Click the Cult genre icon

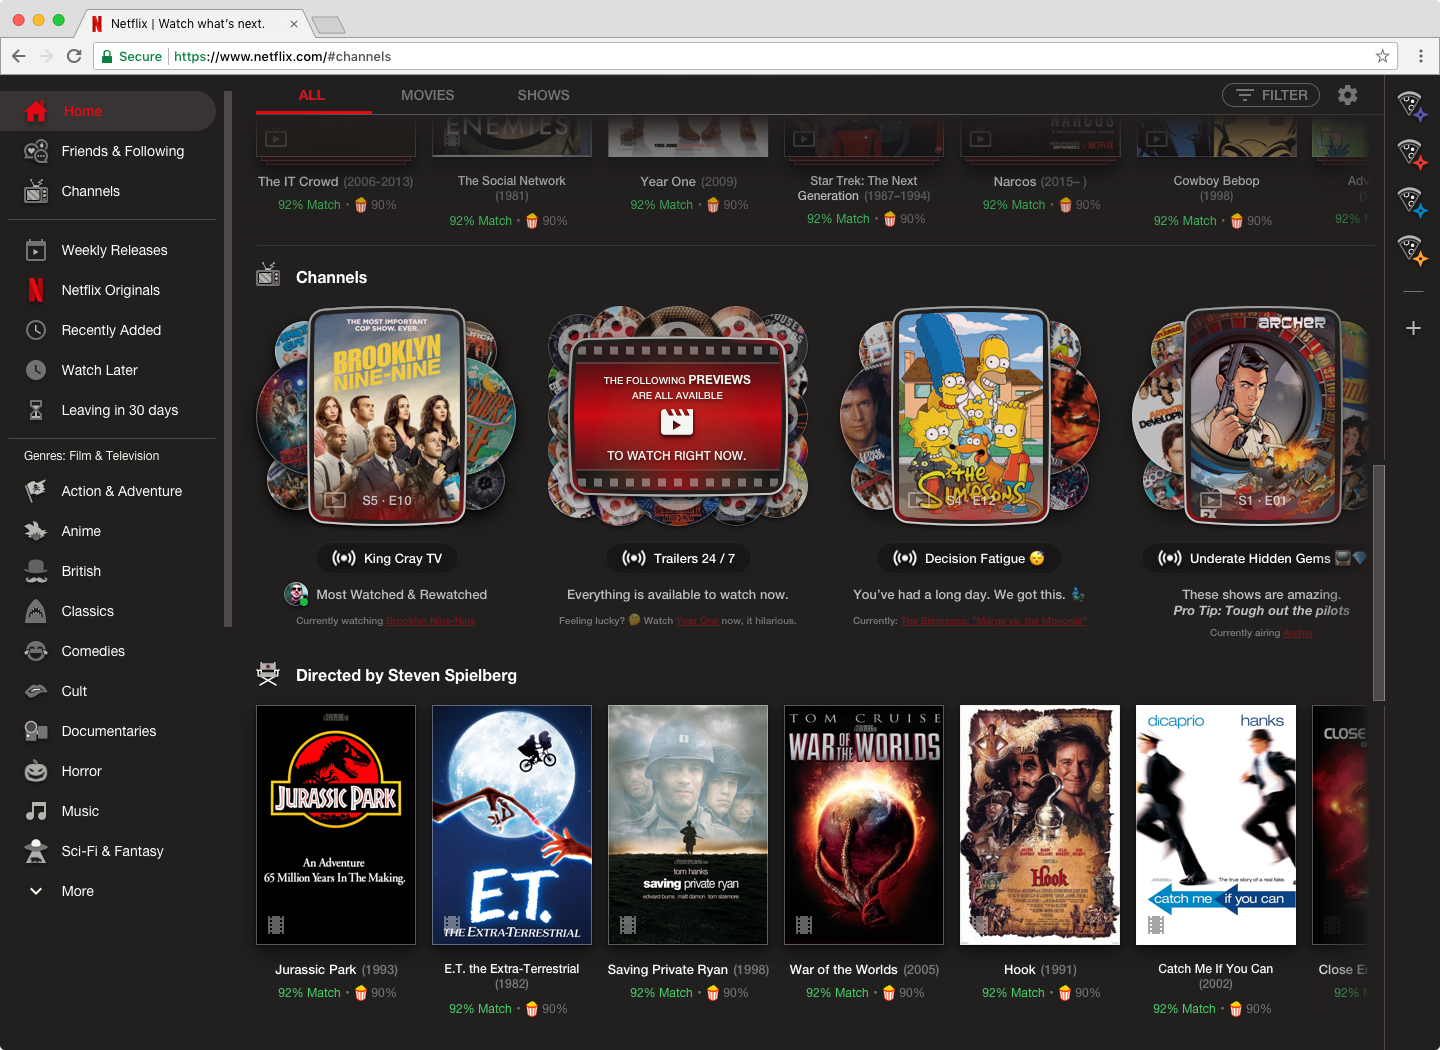click(x=36, y=691)
